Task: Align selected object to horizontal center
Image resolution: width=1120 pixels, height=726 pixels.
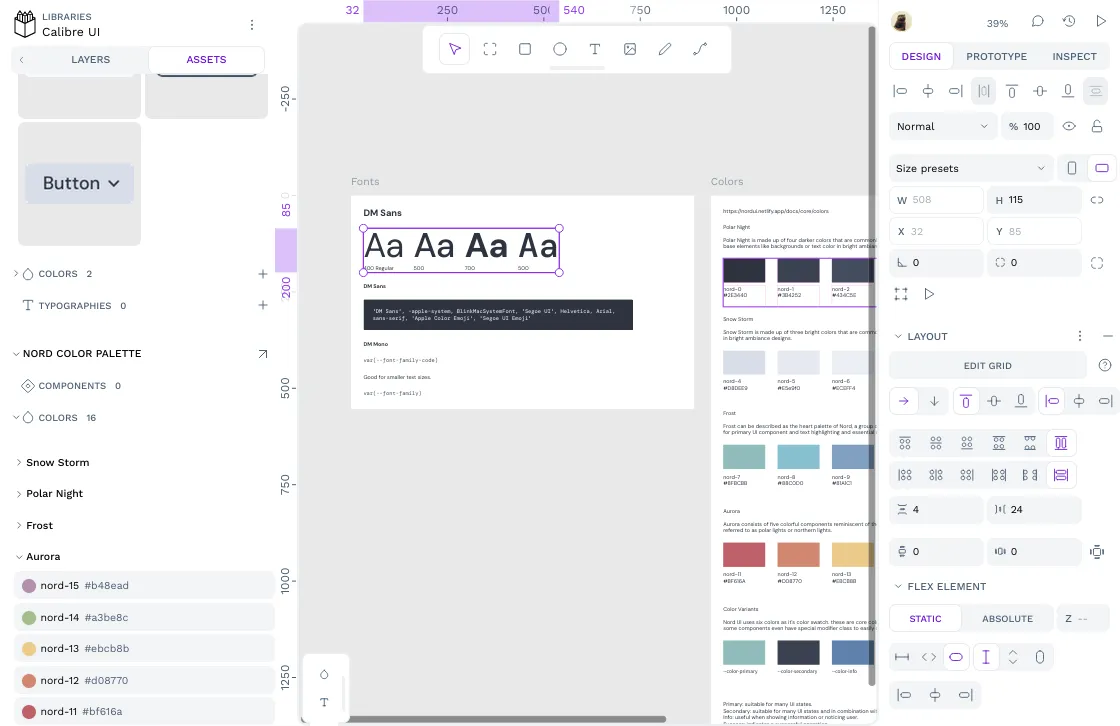Action: pos(927,90)
